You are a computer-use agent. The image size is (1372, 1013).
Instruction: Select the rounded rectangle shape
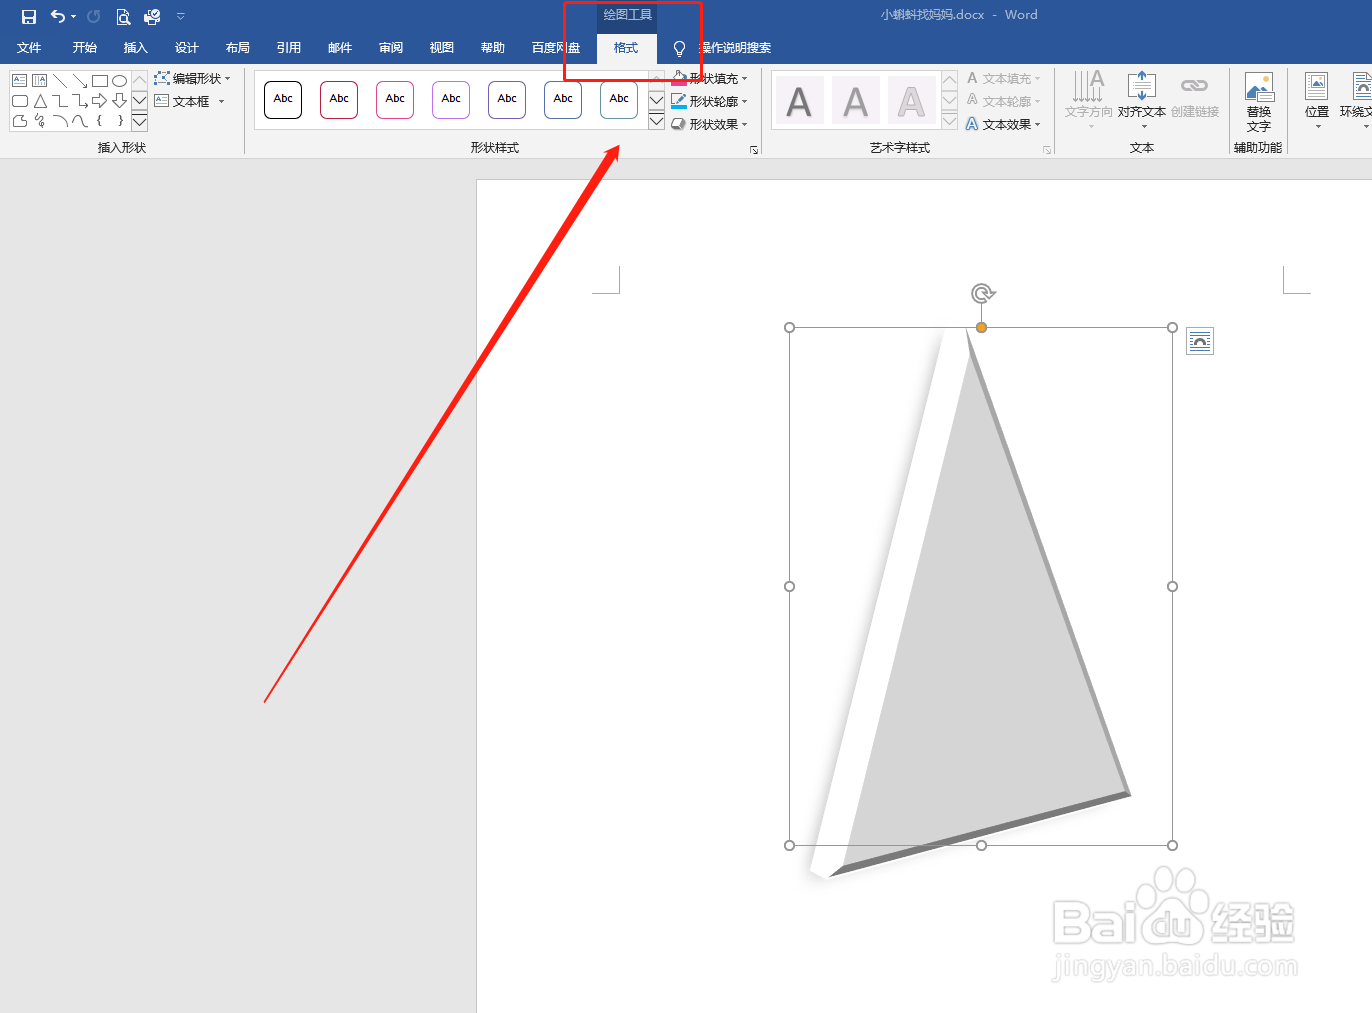point(20,101)
